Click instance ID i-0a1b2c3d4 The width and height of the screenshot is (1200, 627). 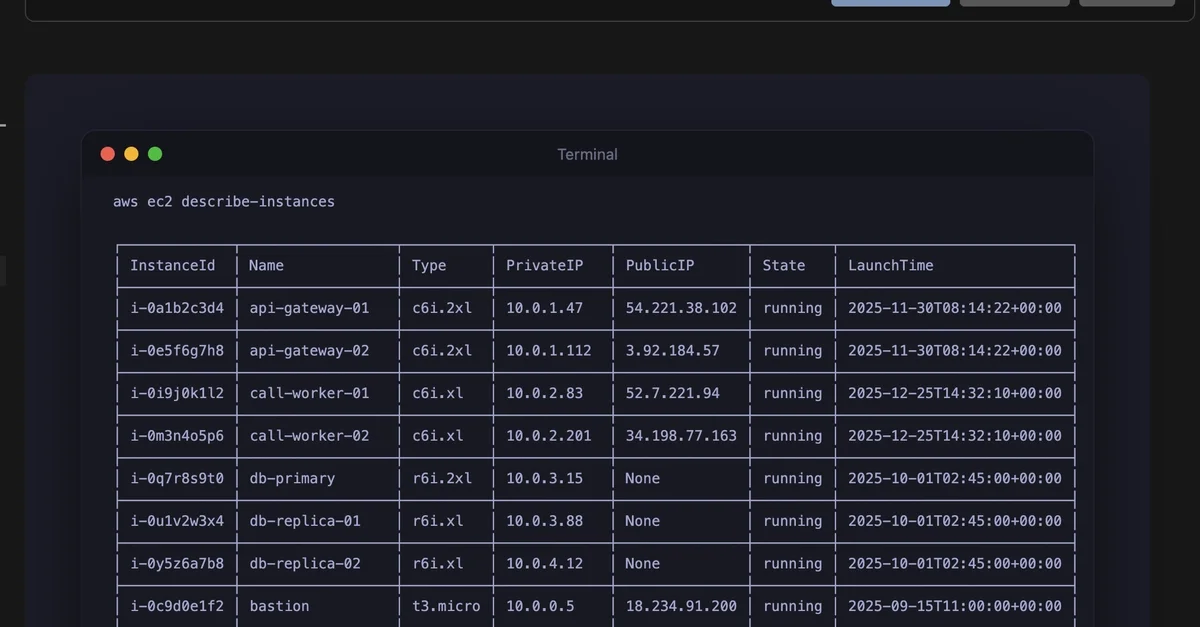coord(175,308)
